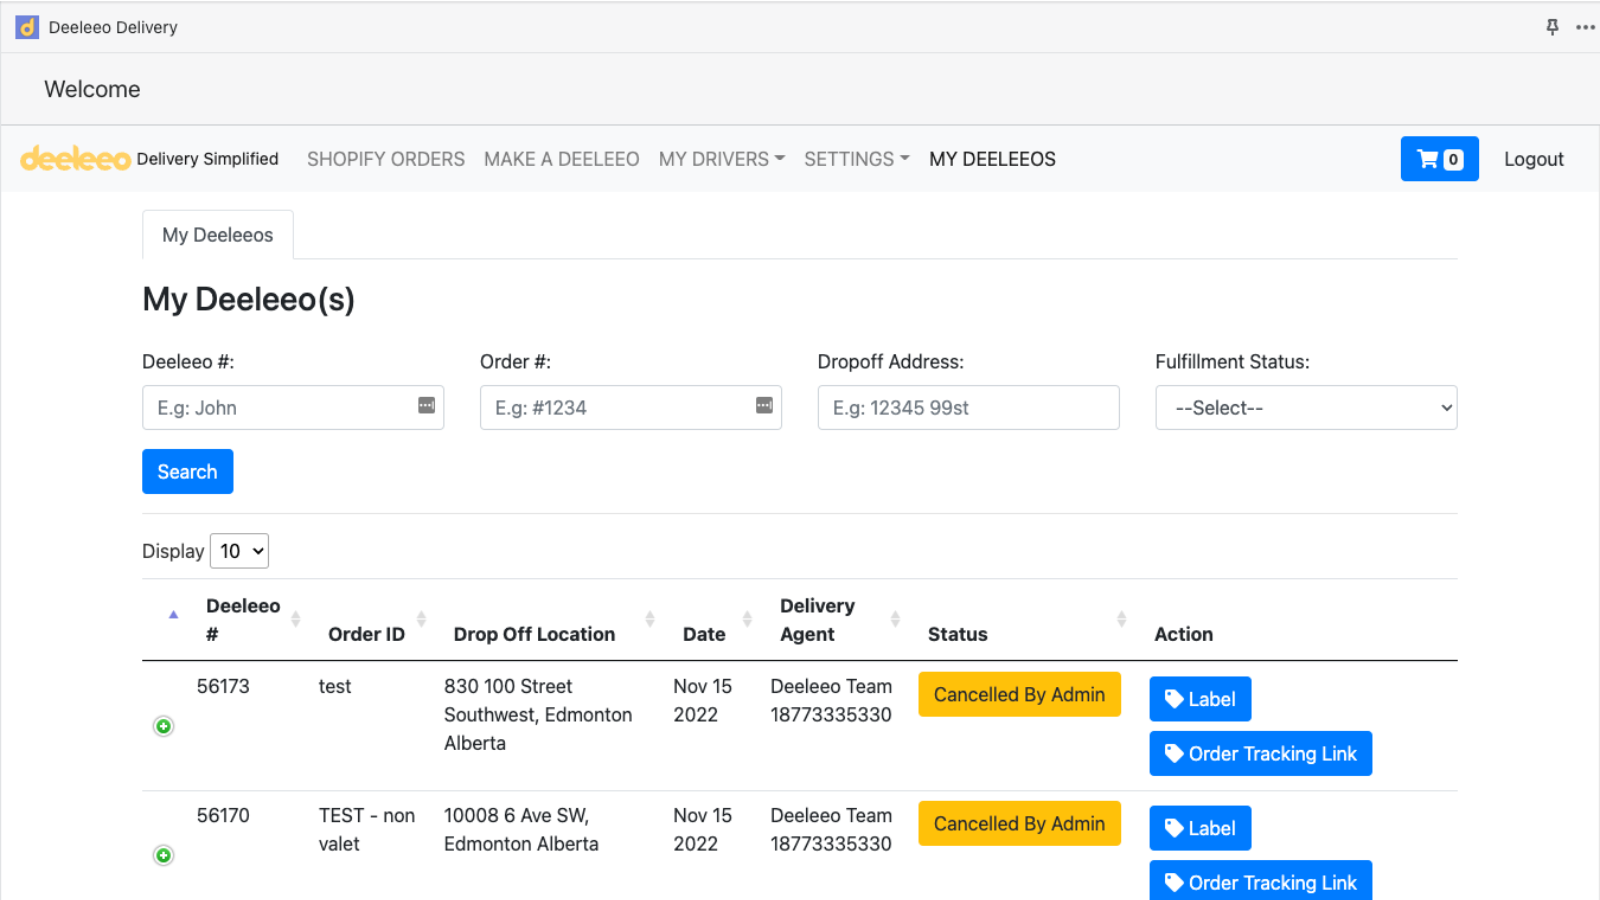Open the shopping cart icon button

click(x=1439, y=159)
